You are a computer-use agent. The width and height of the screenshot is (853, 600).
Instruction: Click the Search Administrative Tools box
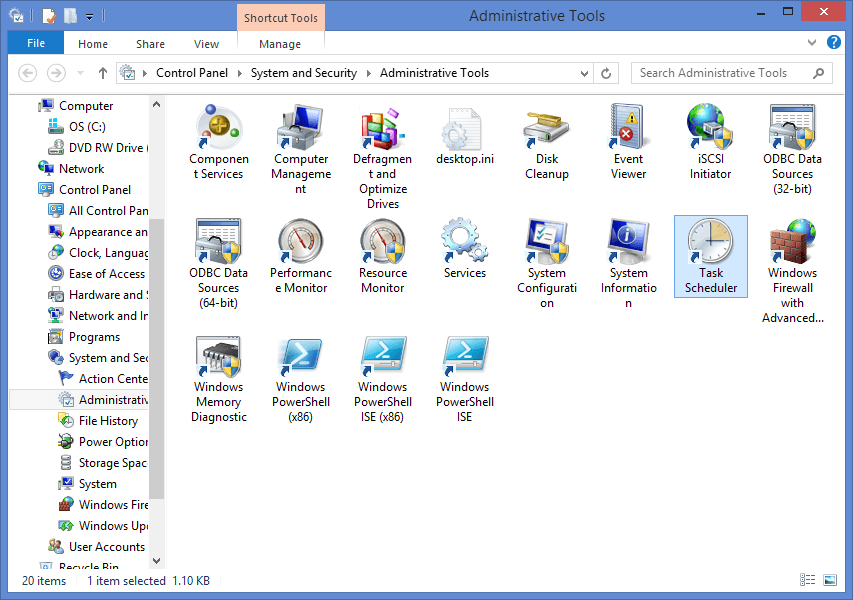pos(732,73)
